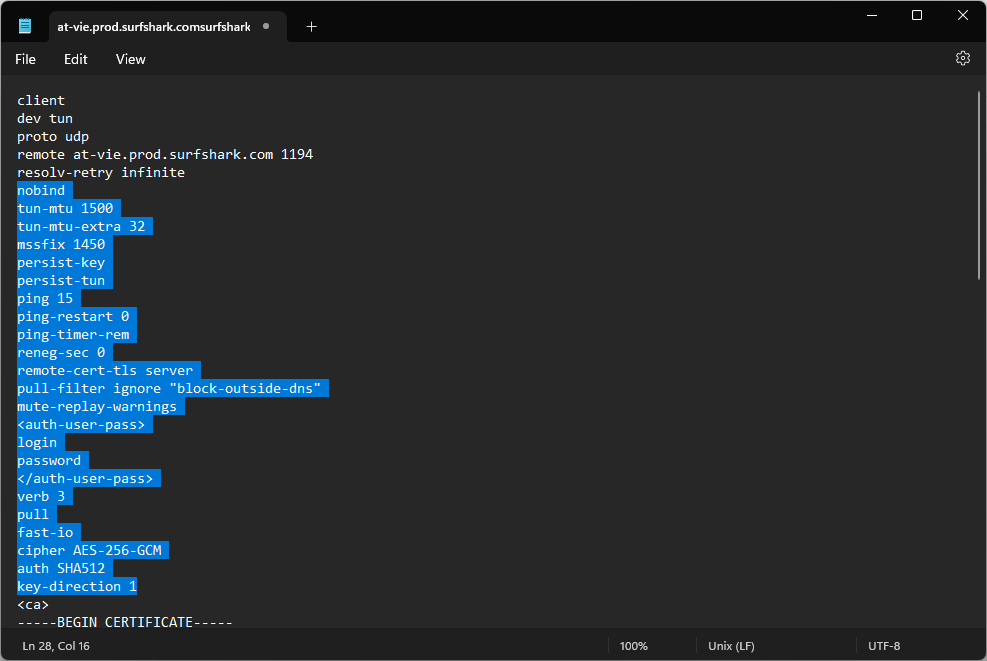Open Notepad settings gear icon
This screenshot has height=661, width=987.
pos(962,58)
